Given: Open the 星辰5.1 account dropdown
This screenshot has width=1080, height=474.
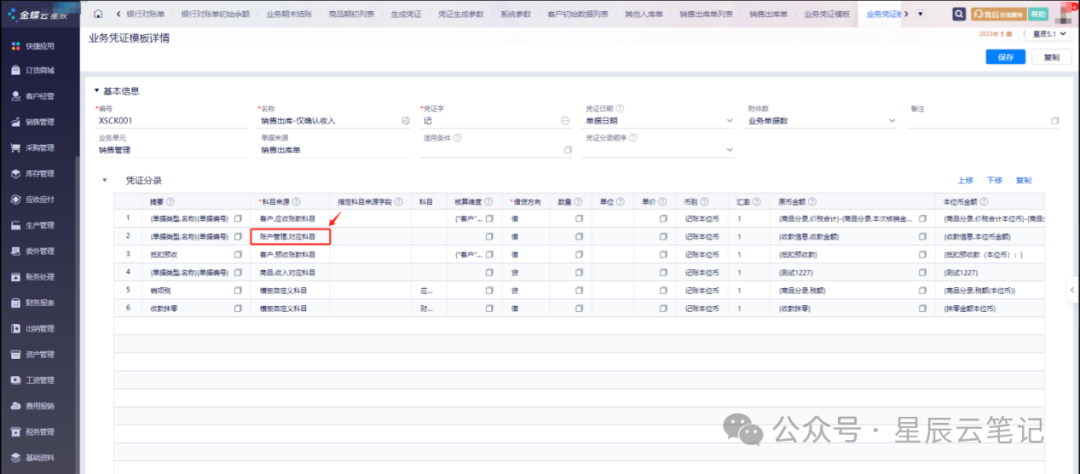Looking at the screenshot, I should [1048, 34].
